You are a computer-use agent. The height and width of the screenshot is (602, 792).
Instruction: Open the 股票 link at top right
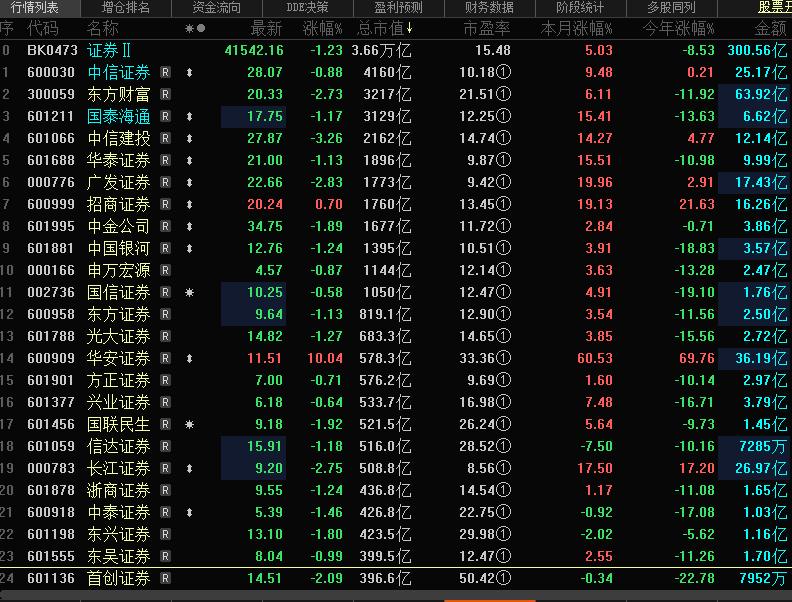click(x=775, y=8)
